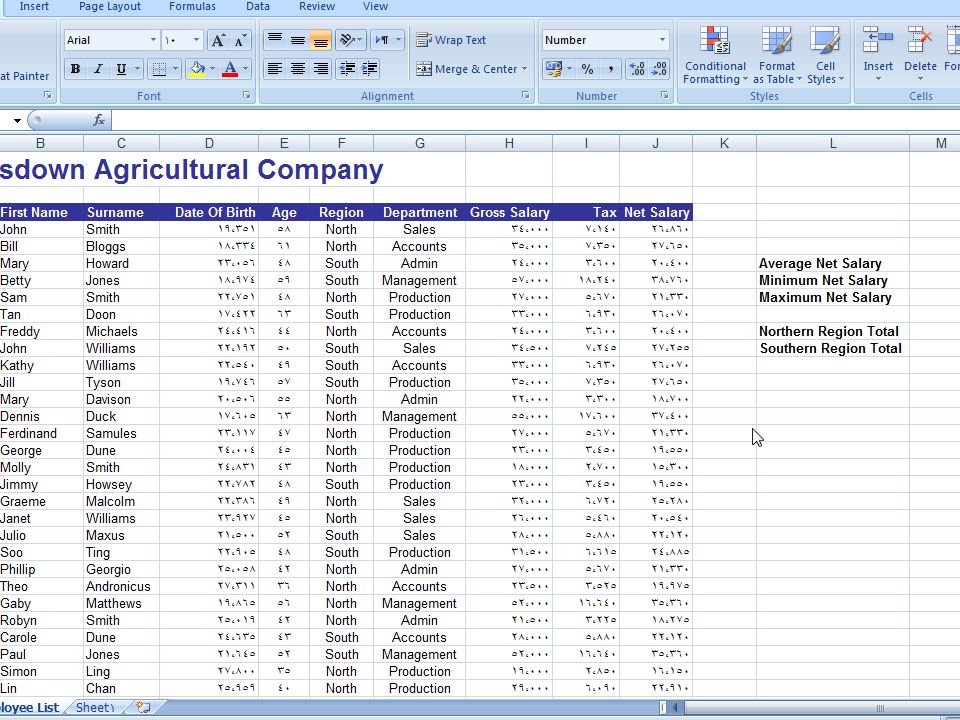This screenshot has width=960, height=720.
Task: Click the Merge & Center button
Action: pos(467,69)
